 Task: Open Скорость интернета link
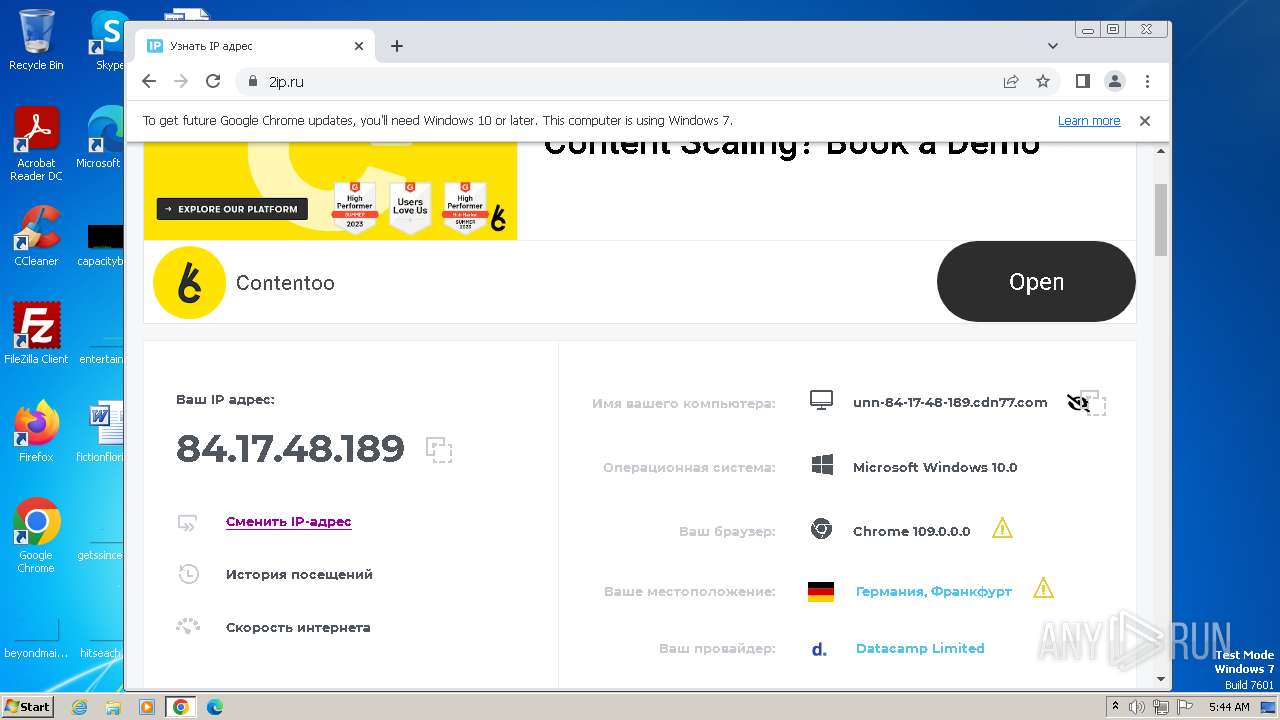[298, 628]
